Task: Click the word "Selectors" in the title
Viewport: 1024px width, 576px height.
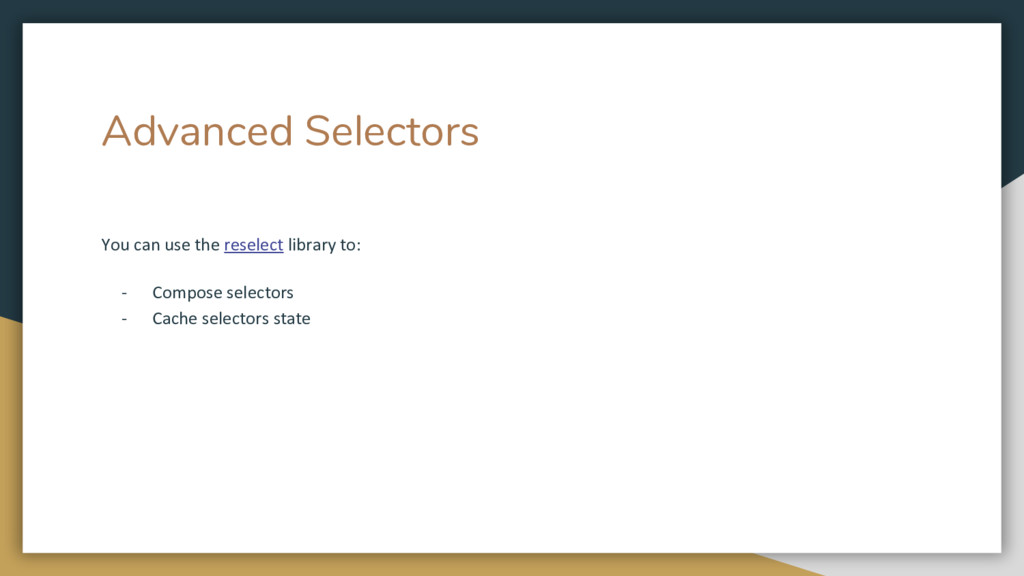Action: coord(392,131)
